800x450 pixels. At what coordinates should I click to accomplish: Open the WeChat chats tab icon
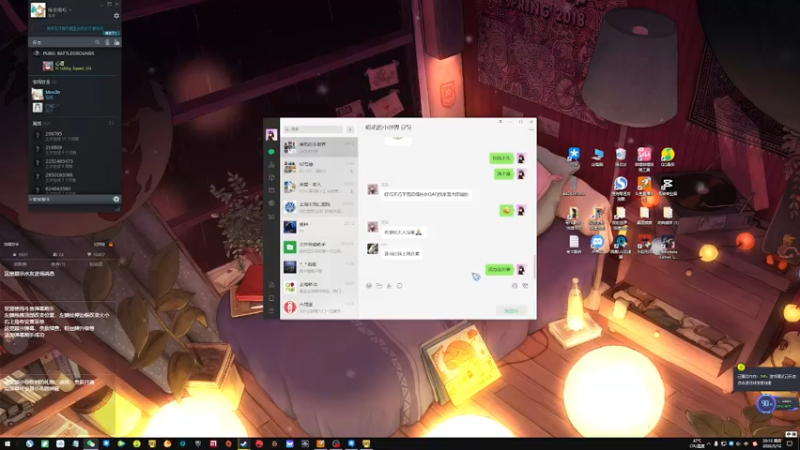(271, 152)
